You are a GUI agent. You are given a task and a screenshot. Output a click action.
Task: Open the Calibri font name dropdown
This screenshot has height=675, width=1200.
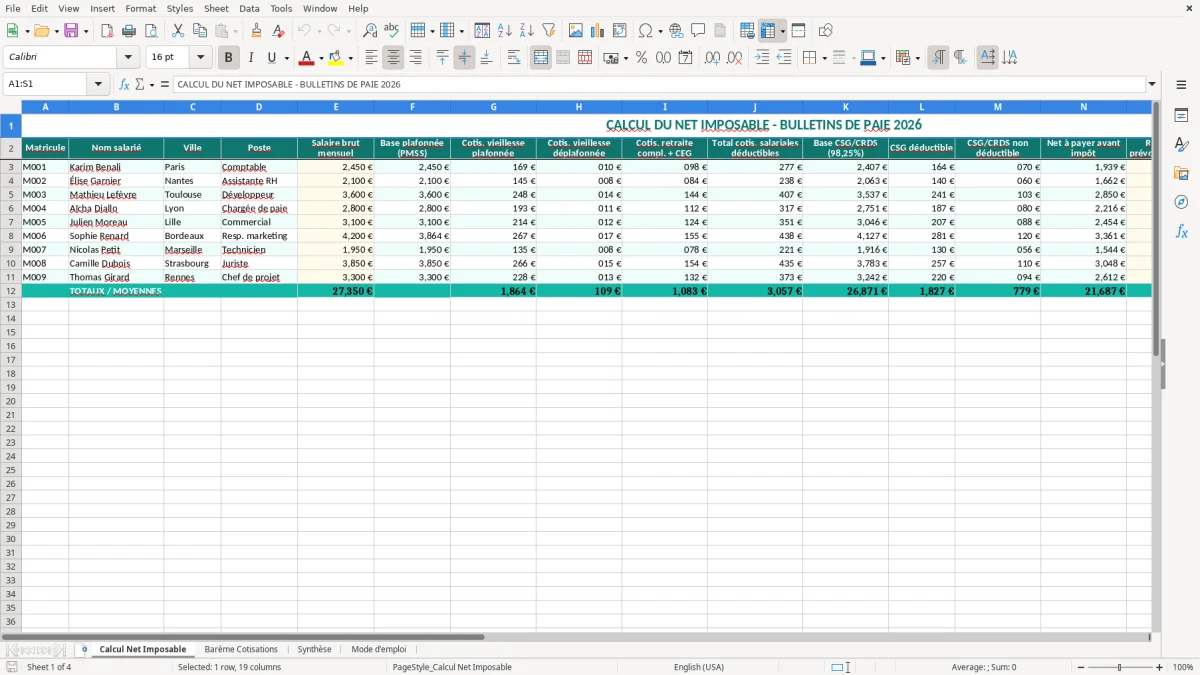(128, 58)
